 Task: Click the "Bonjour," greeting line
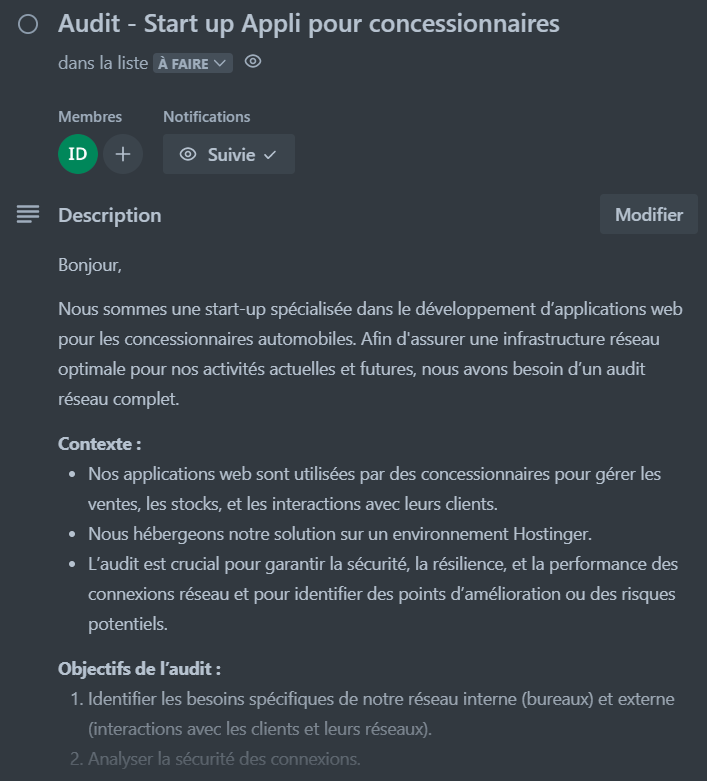89,266
